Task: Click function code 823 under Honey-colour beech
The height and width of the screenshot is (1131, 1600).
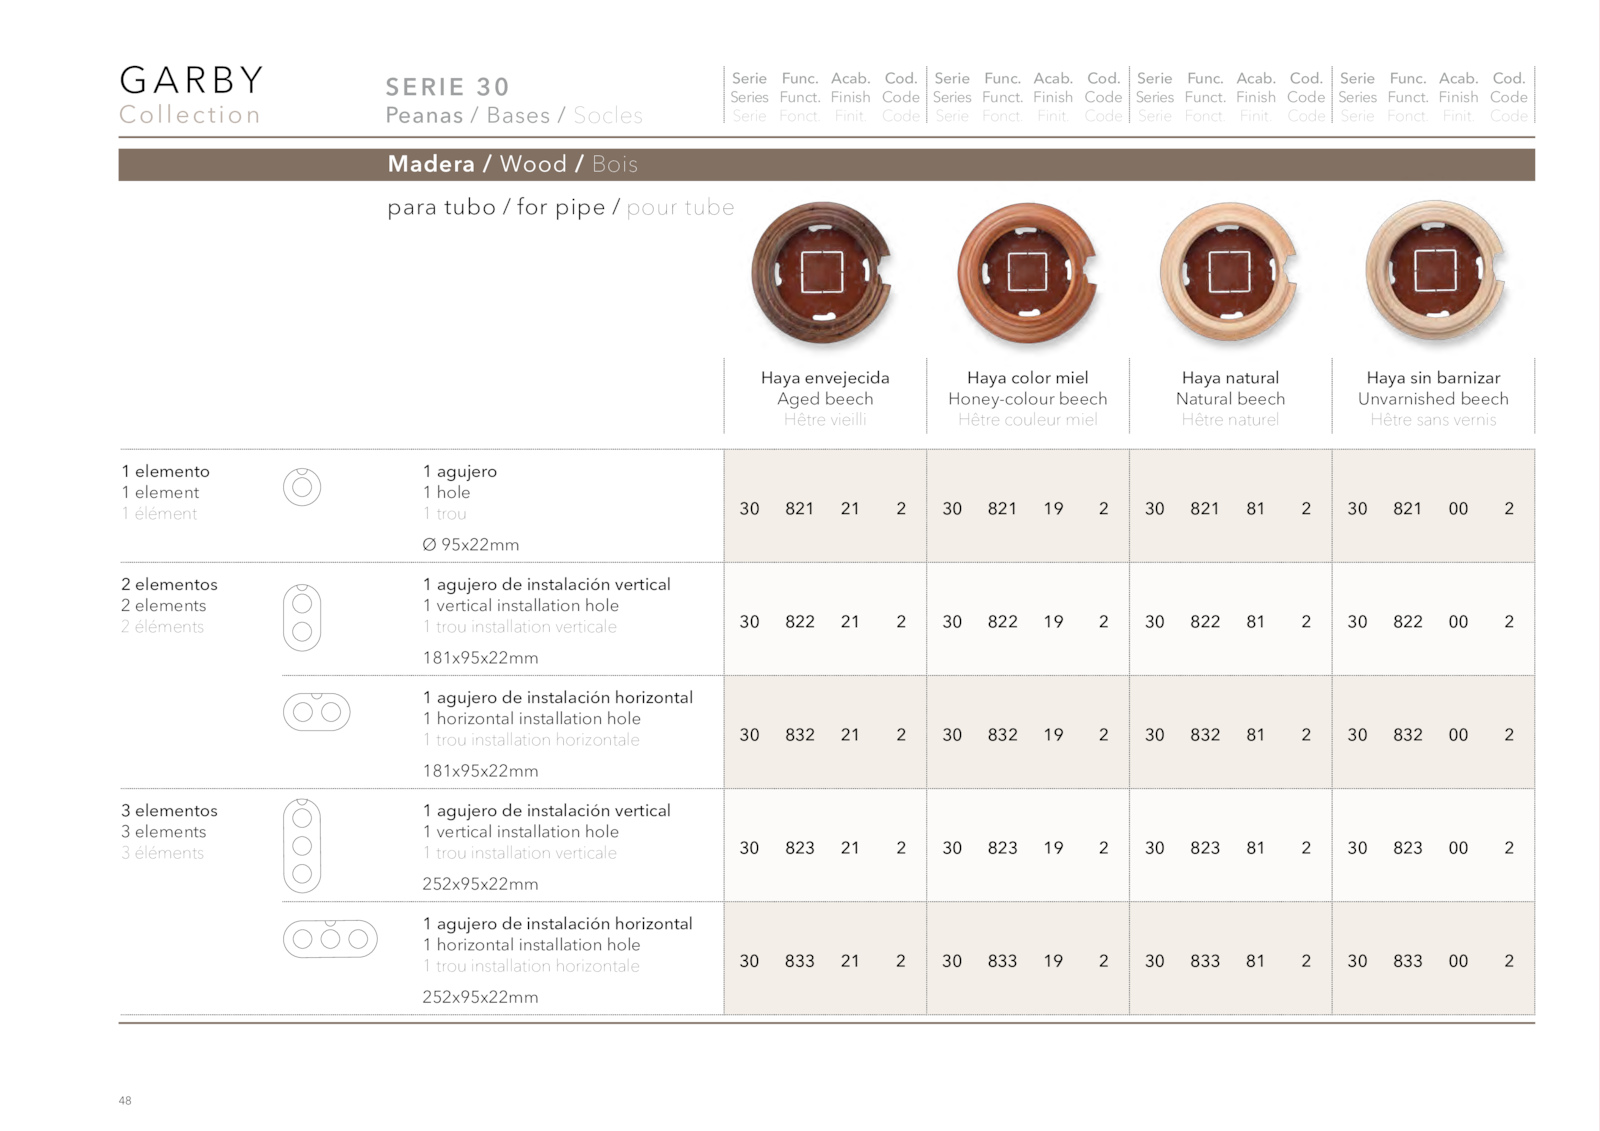Action: (x=1002, y=847)
